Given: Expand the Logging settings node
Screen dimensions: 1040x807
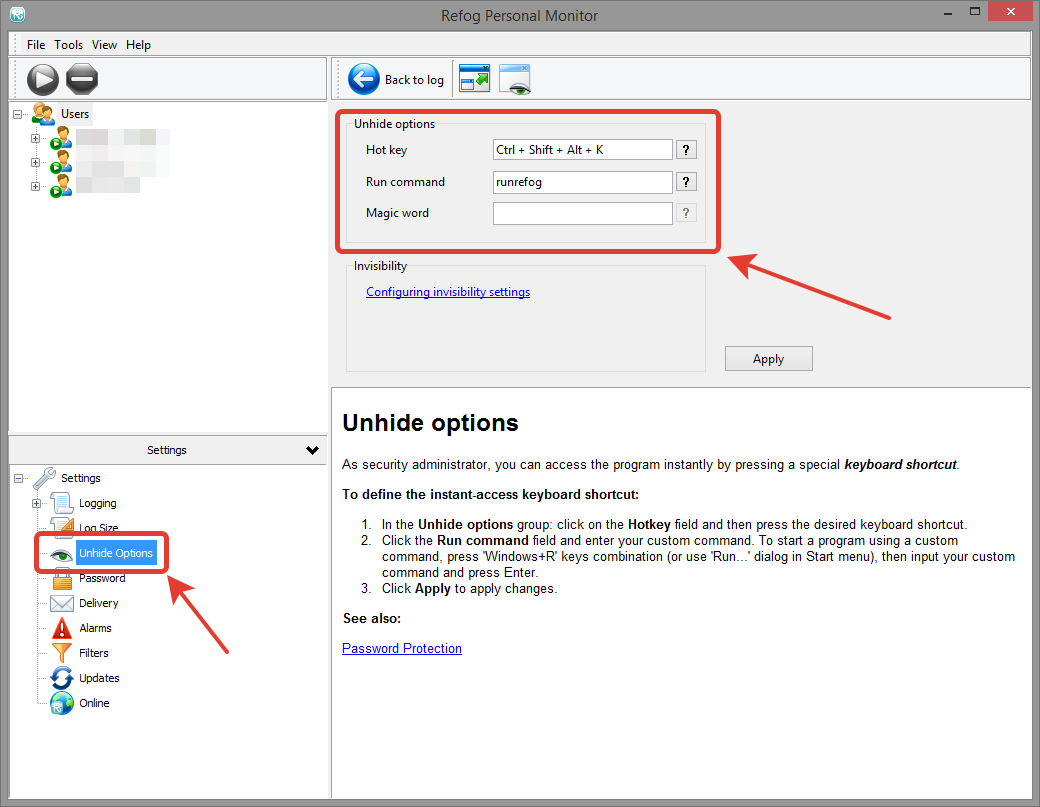Looking at the screenshot, I should [x=36, y=503].
